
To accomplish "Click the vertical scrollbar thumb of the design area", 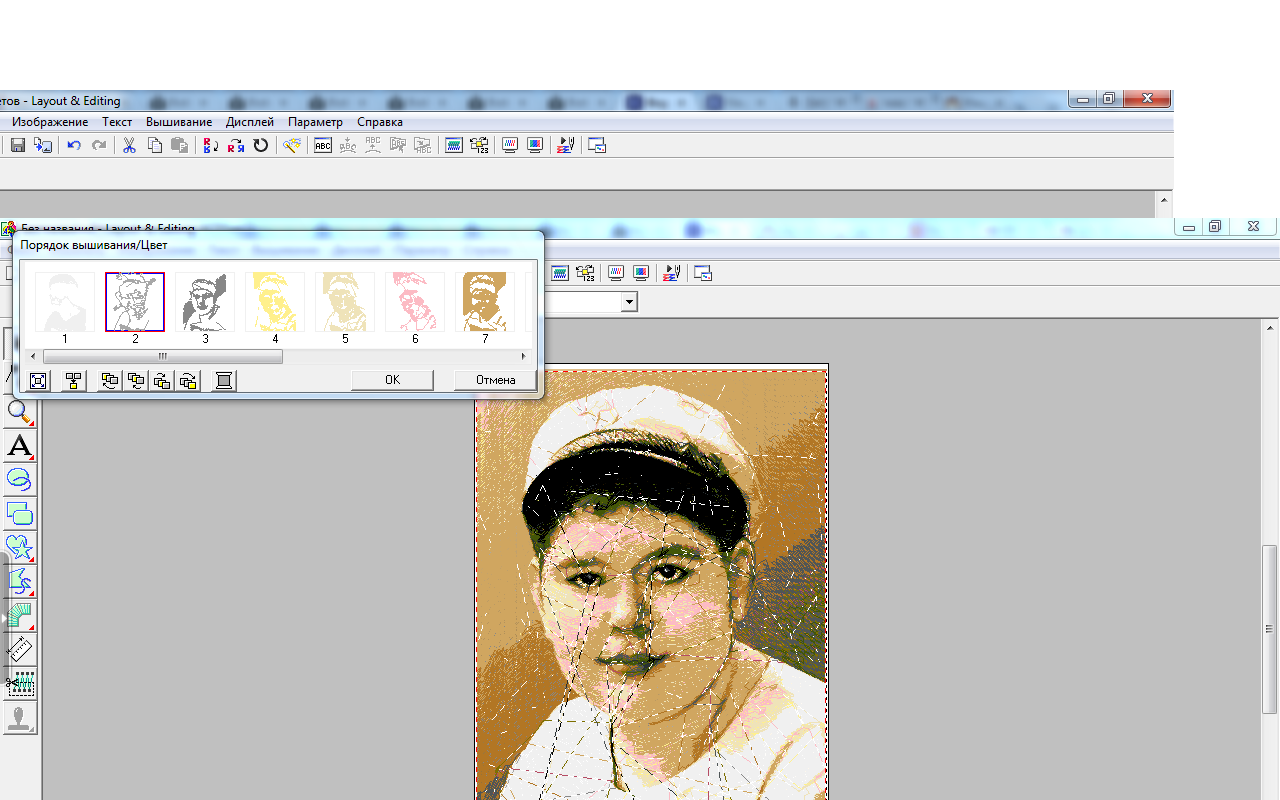I will point(1270,629).
